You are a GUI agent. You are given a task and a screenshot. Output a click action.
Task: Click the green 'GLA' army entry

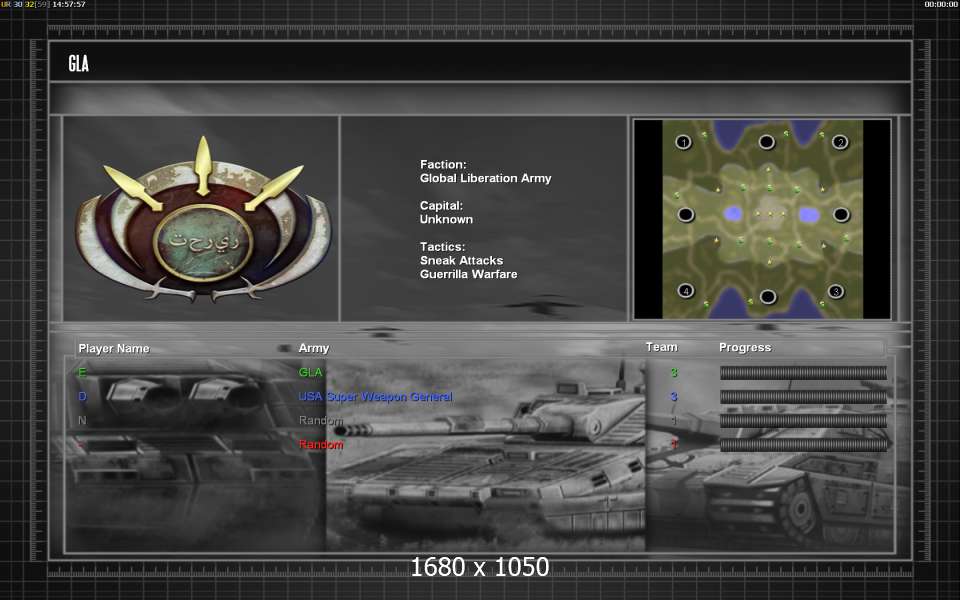[x=310, y=372]
